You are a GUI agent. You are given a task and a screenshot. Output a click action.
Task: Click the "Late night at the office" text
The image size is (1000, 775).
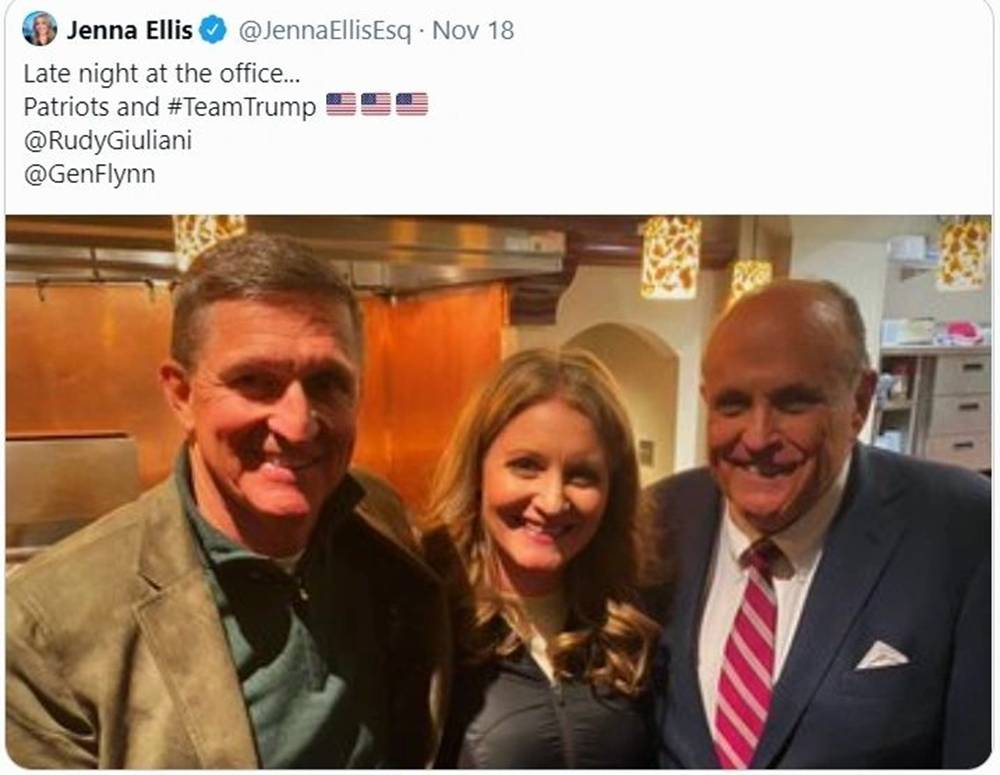click(x=161, y=73)
